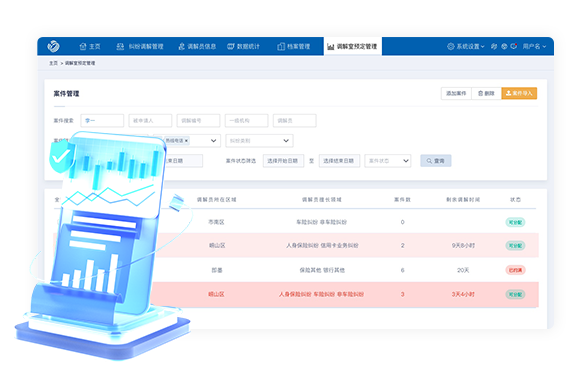570x375 pixels.
Task: Click the red status badge in 即墨 row
Action: (515, 270)
